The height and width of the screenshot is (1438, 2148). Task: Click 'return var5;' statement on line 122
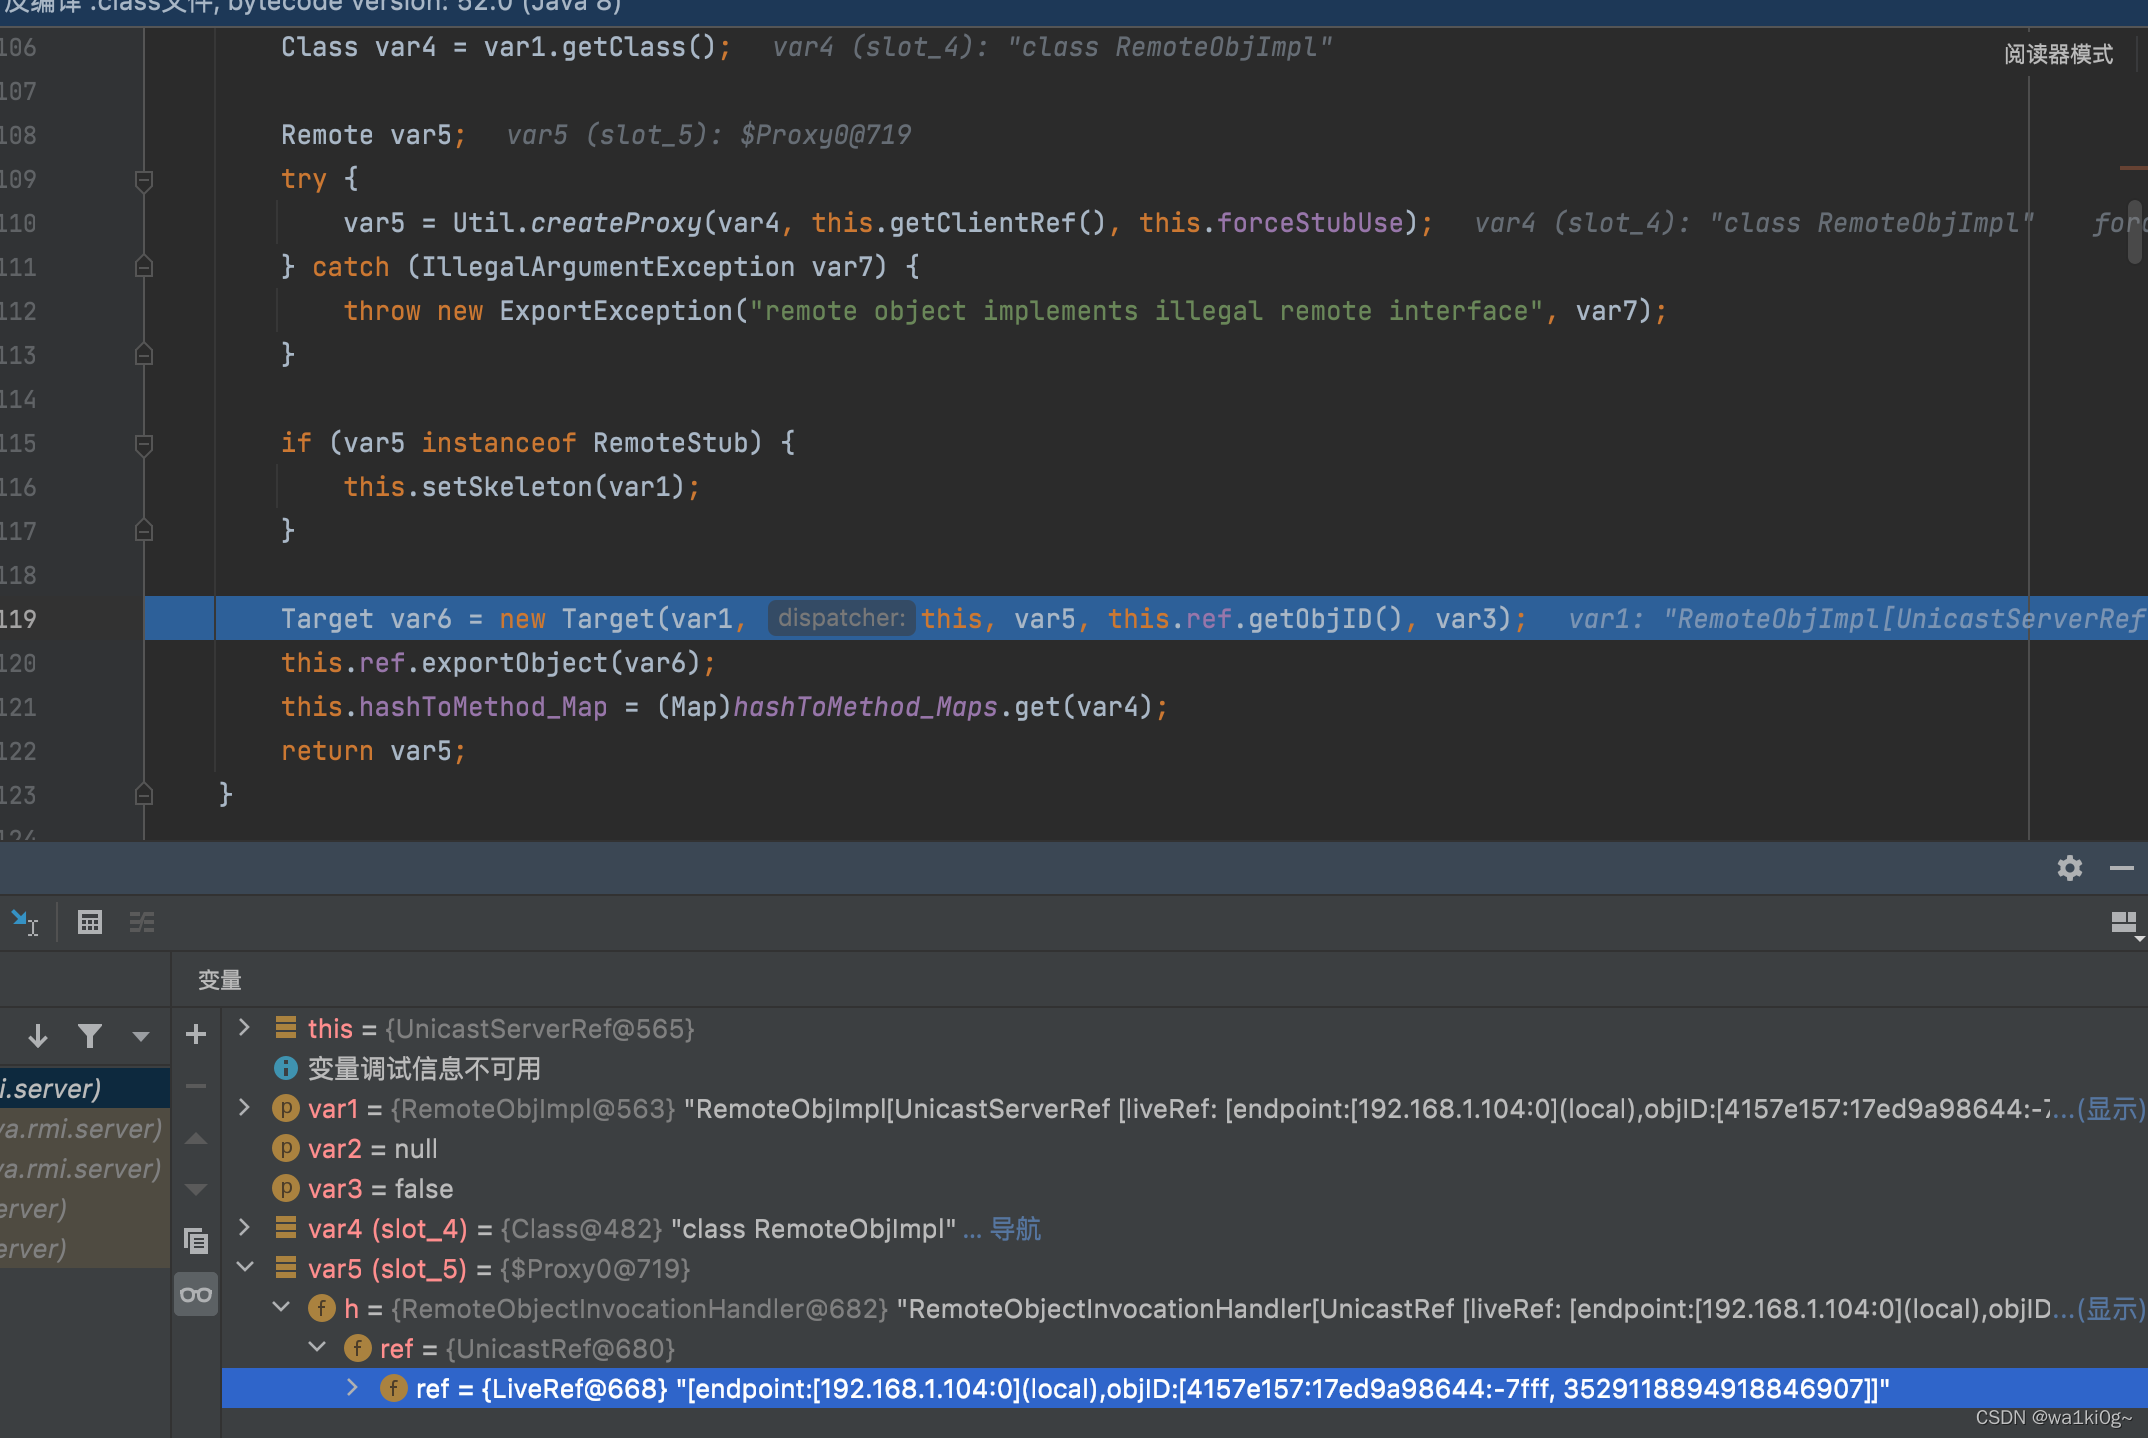point(373,751)
